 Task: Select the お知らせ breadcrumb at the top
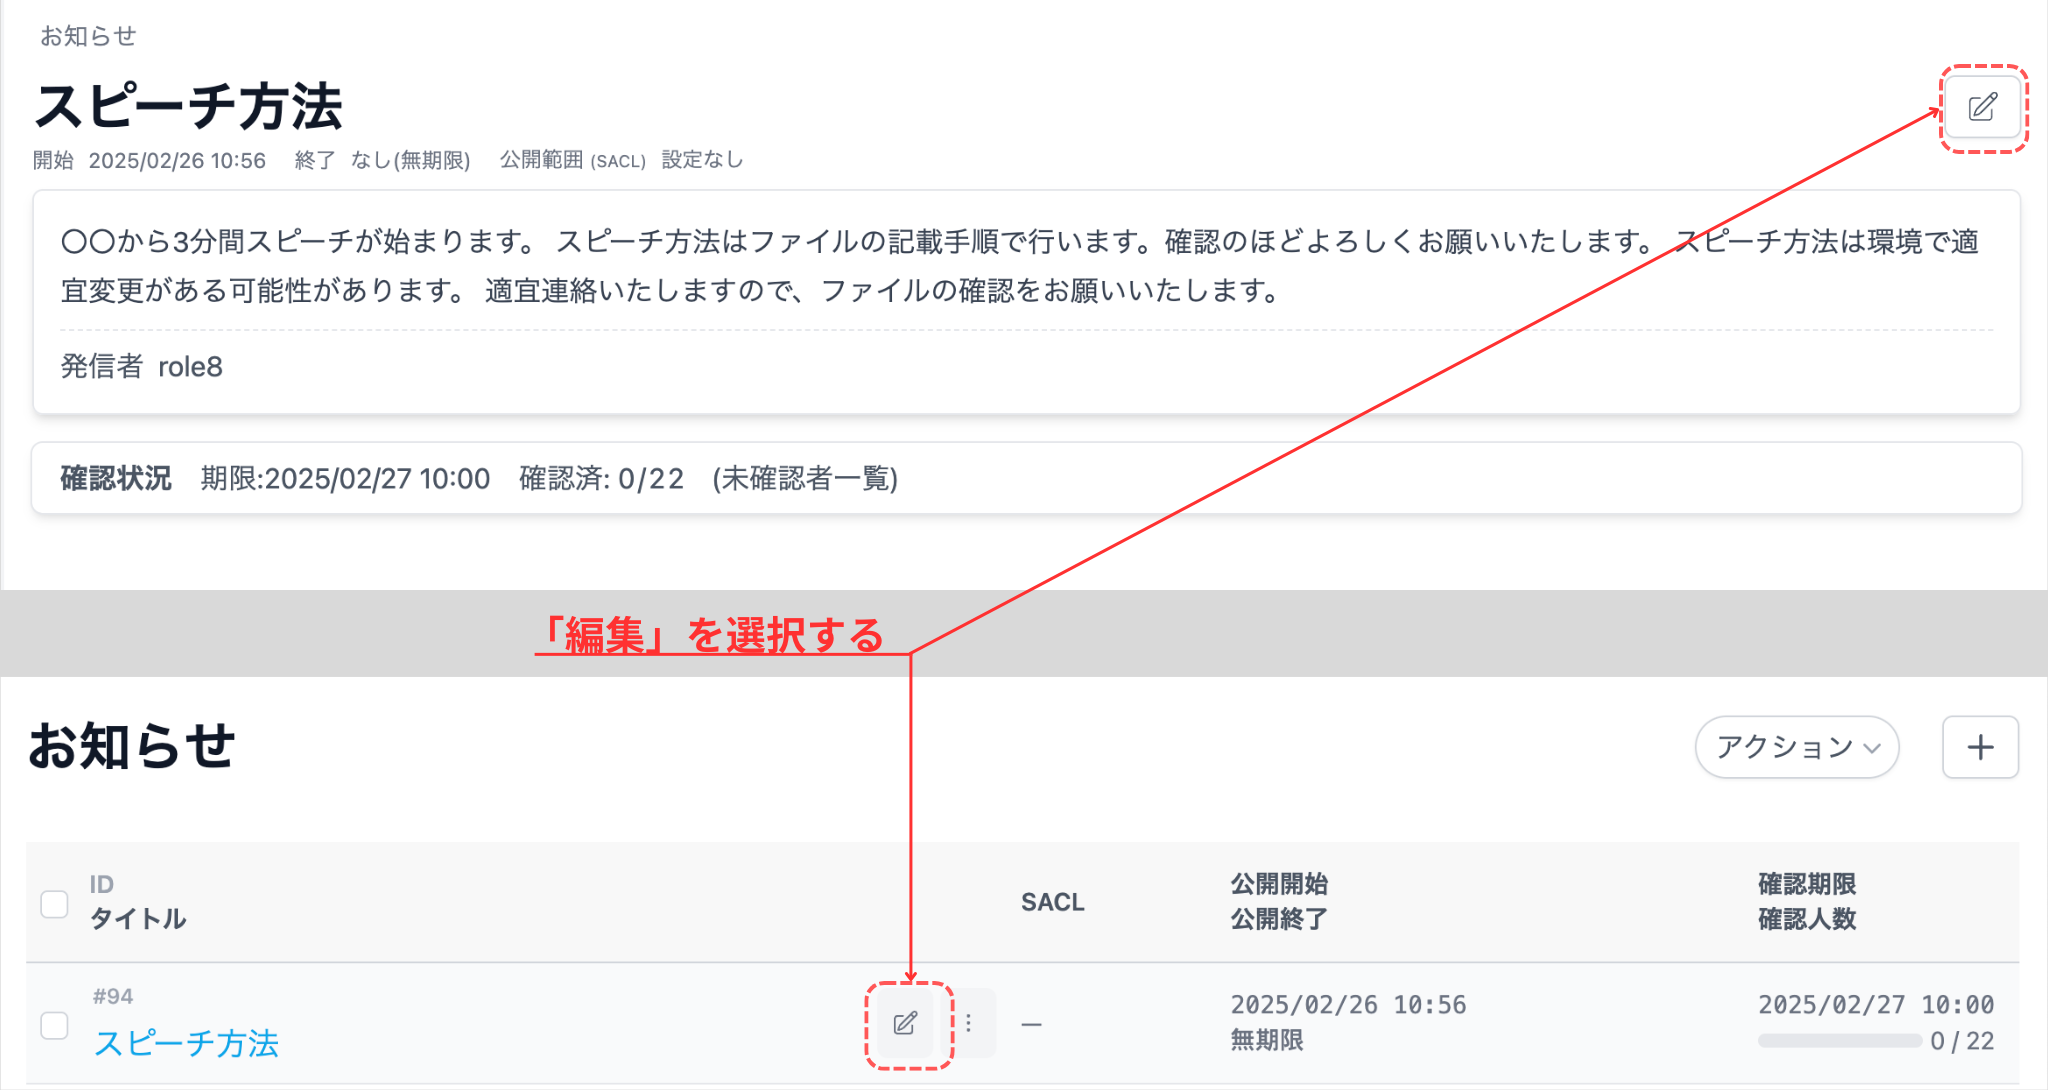point(88,36)
